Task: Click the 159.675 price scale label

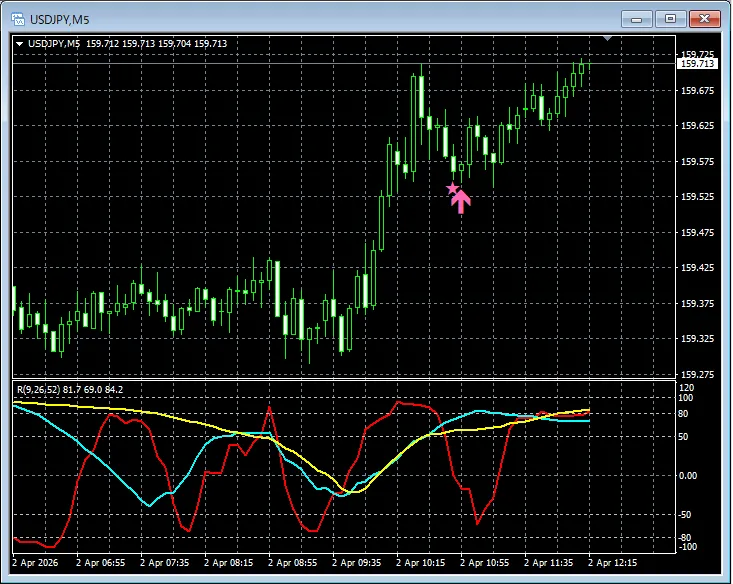Action: pyautogui.click(x=697, y=91)
